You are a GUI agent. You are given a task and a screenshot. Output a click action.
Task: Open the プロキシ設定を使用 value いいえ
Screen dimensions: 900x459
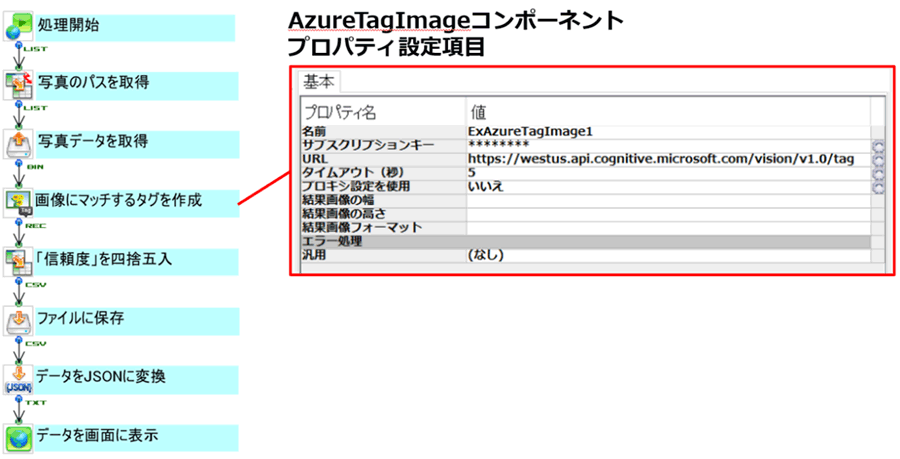(668, 187)
